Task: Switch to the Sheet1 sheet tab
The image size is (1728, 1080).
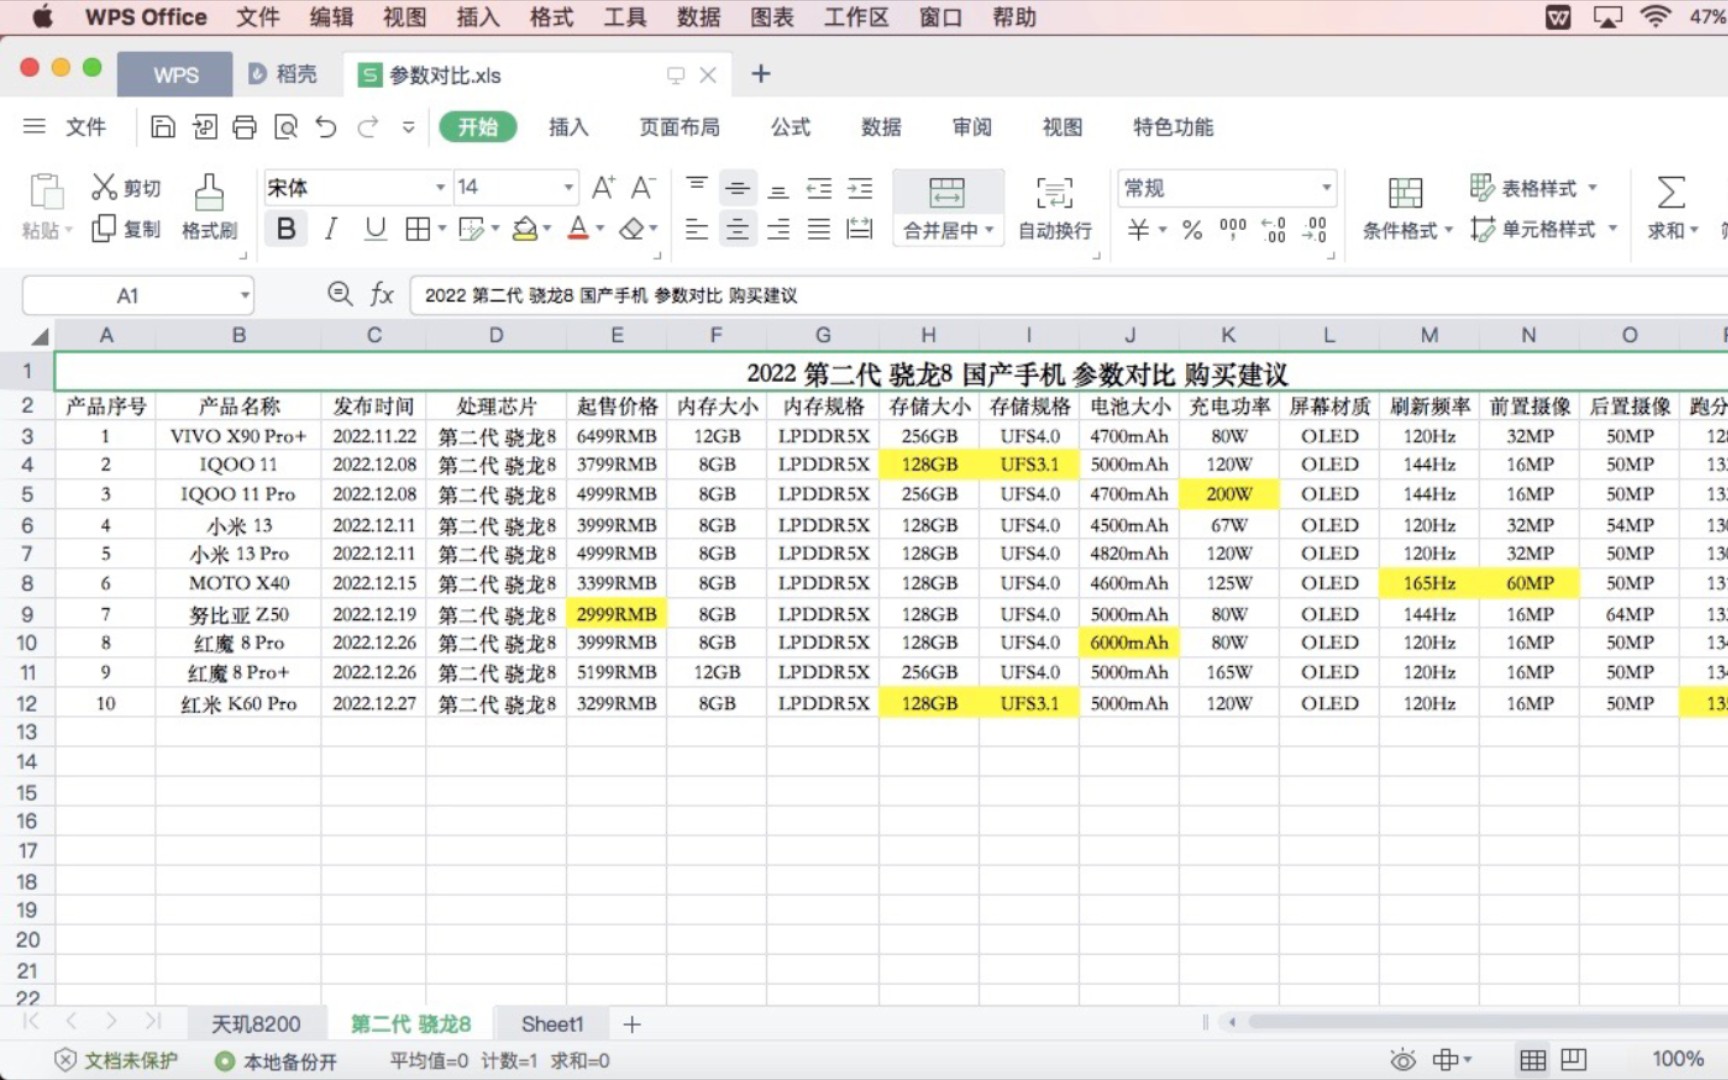Action: [552, 1024]
